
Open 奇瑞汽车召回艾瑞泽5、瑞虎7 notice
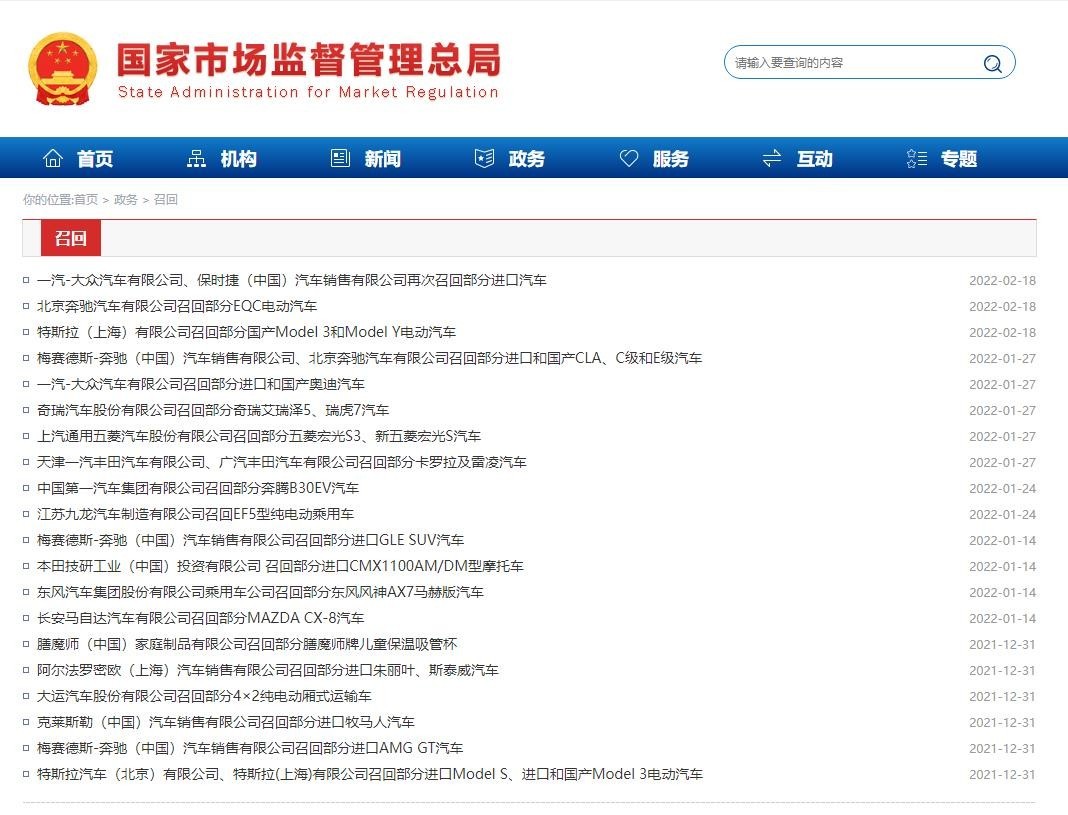tap(213, 410)
